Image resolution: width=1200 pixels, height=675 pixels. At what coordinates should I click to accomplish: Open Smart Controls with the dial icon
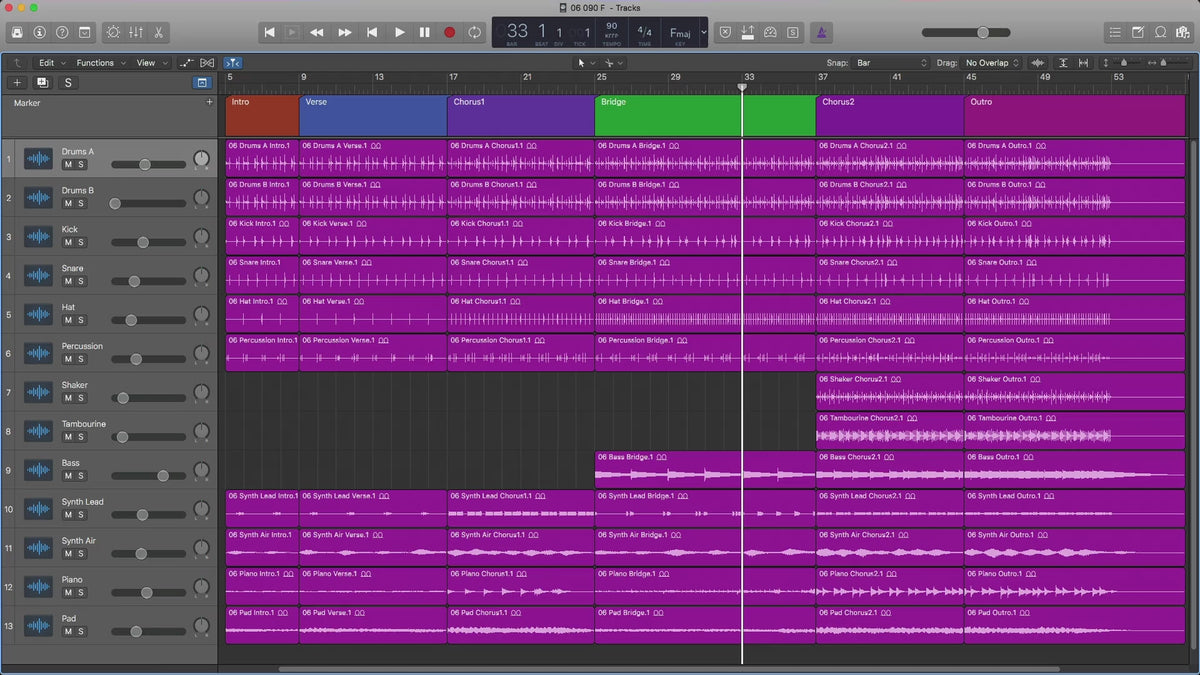click(111, 32)
